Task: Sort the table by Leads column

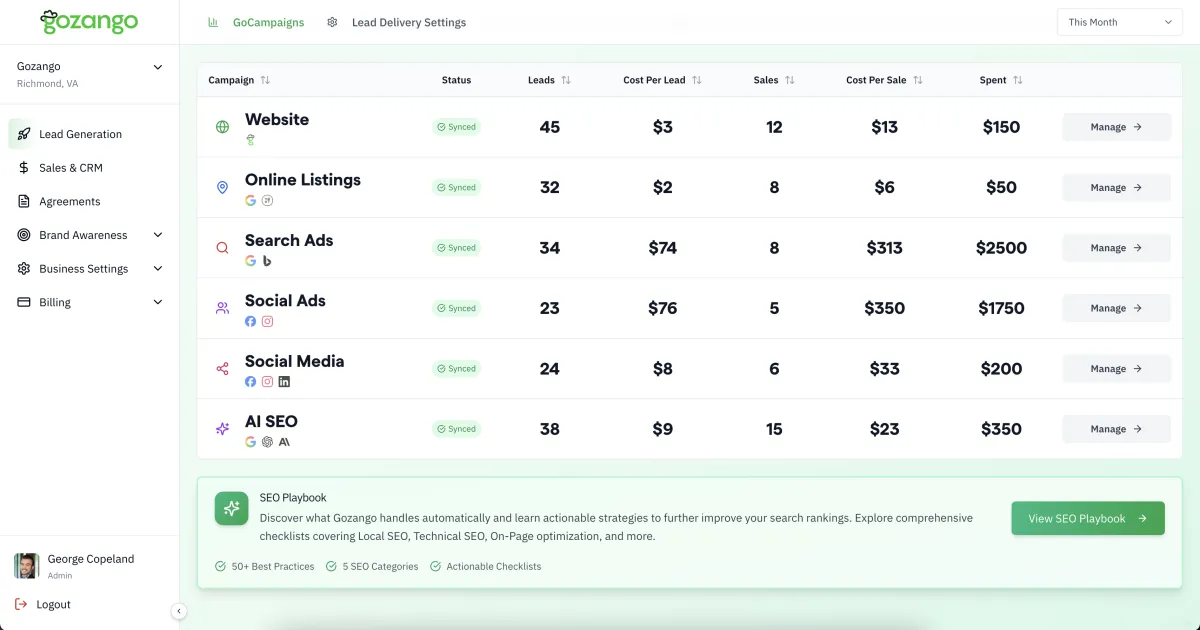Action: pyautogui.click(x=566, y=80)
